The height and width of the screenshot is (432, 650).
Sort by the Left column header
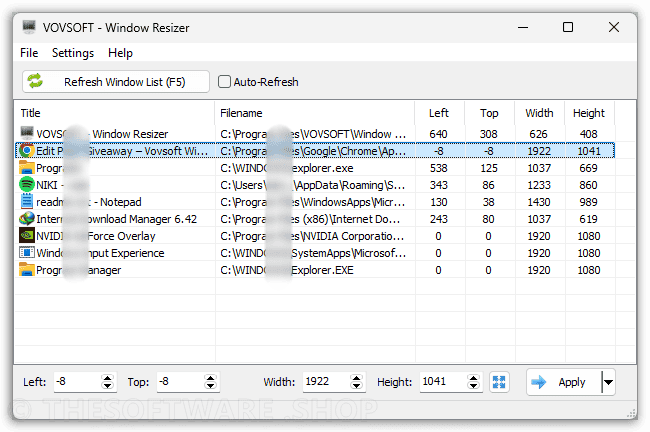click(x=439, y=113)
